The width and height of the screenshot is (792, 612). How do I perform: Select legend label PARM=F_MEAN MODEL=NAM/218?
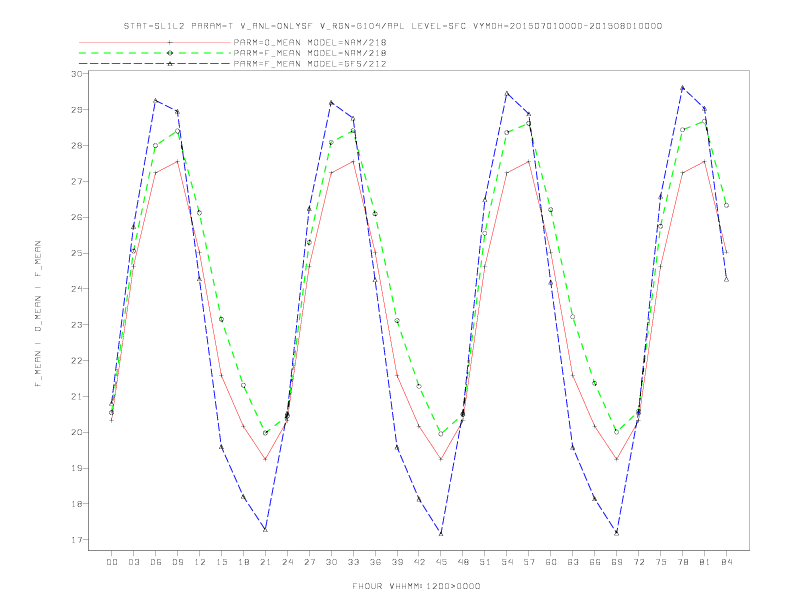click(x=310, y=53)
